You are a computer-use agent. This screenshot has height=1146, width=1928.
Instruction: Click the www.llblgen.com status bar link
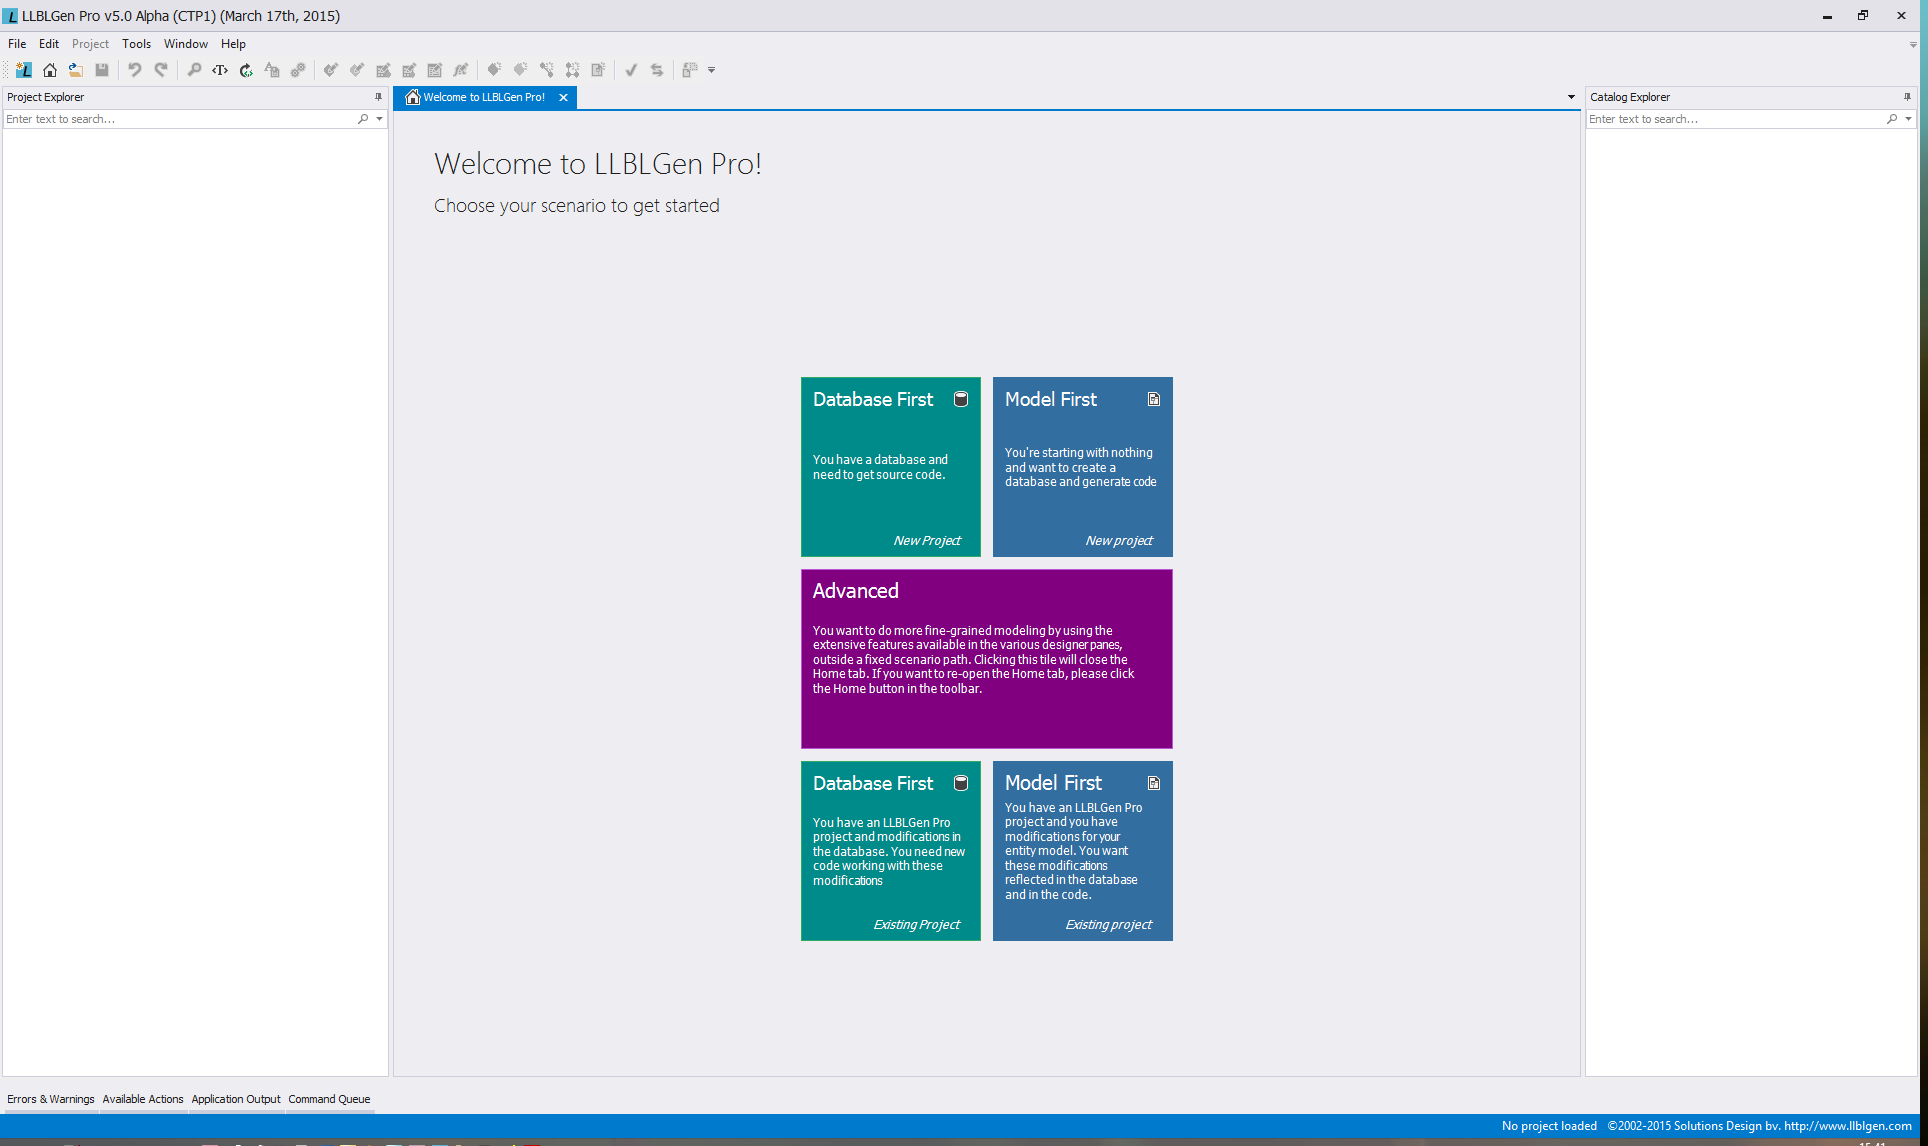point(1848,1126)
